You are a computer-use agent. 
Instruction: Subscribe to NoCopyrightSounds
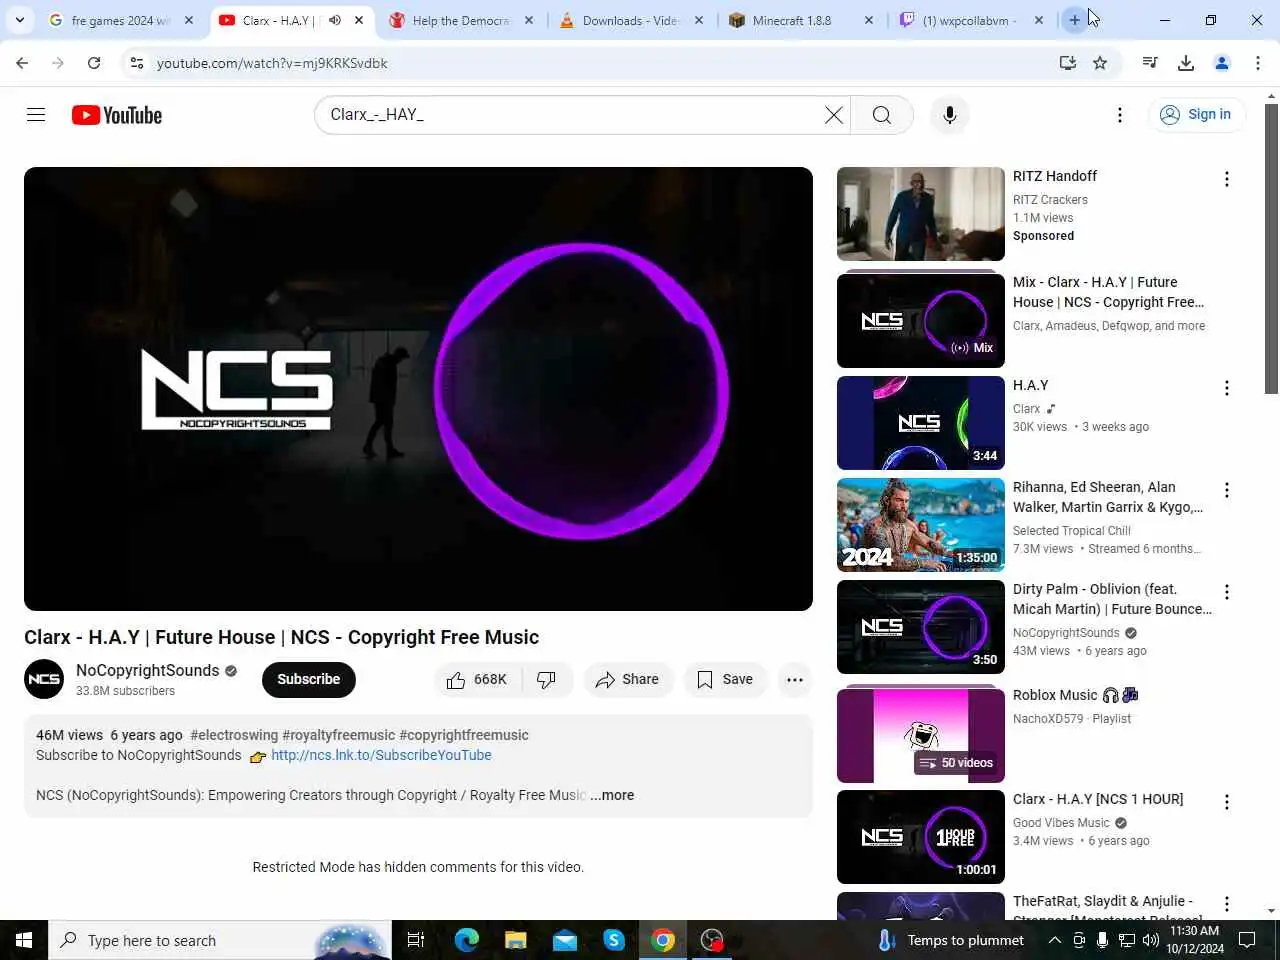309,679
